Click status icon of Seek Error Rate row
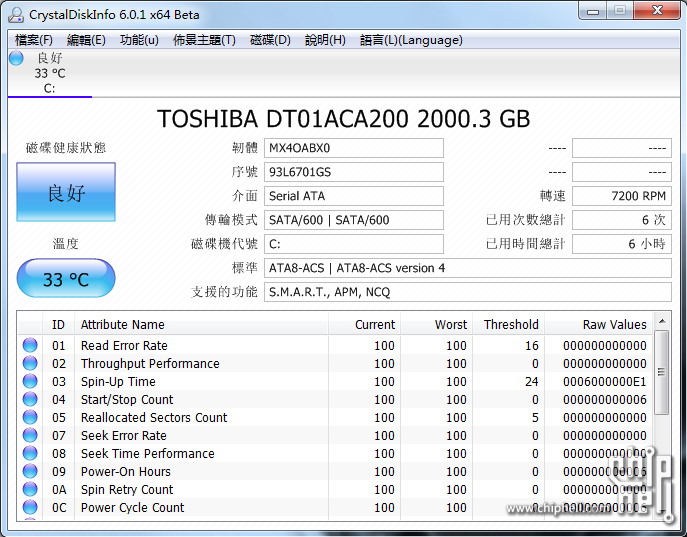The image size is (687, 537). point(30,435)
